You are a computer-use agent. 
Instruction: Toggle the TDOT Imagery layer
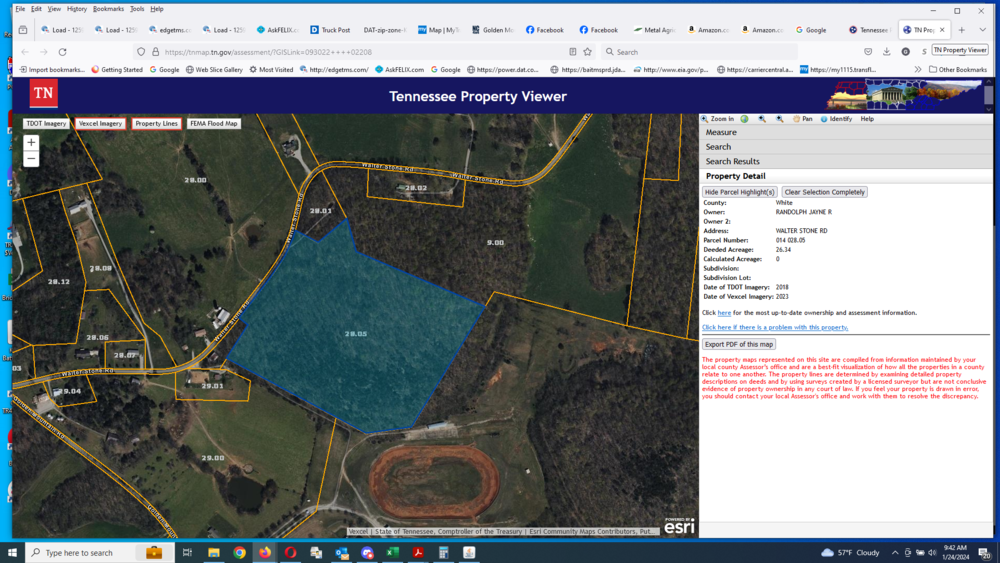(46, 124)
